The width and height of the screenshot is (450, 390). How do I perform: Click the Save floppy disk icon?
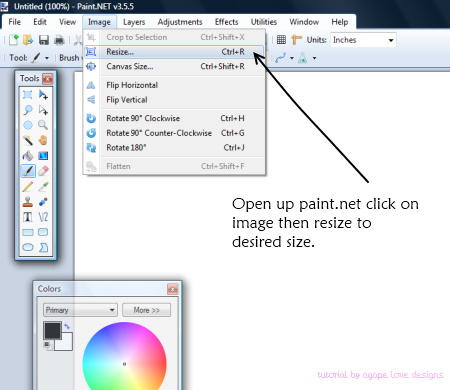click(x=44, y=40)
